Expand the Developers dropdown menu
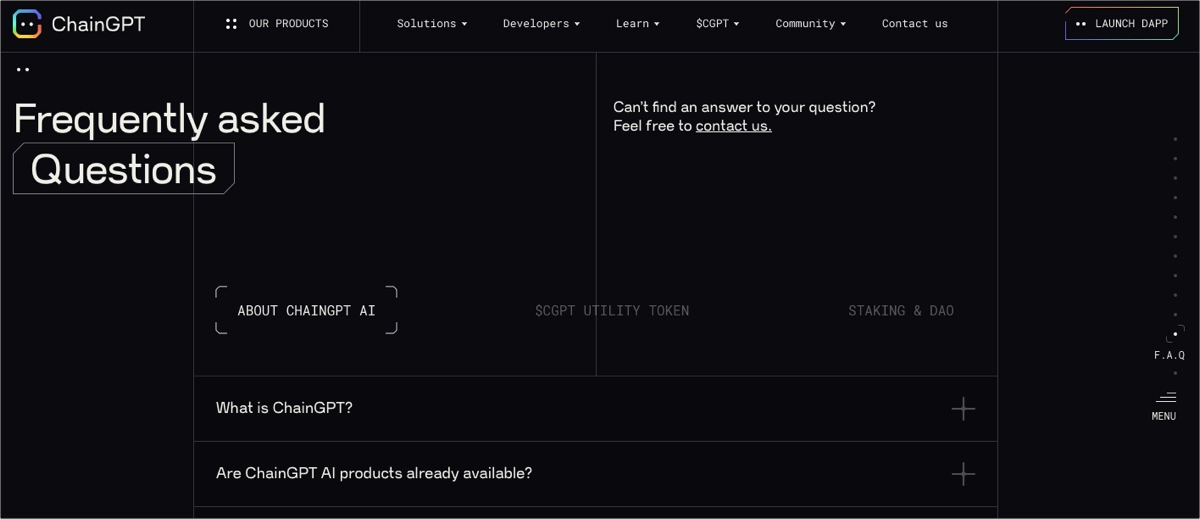Viewport: 1200px width, 519px height. [x=541, y=23]
